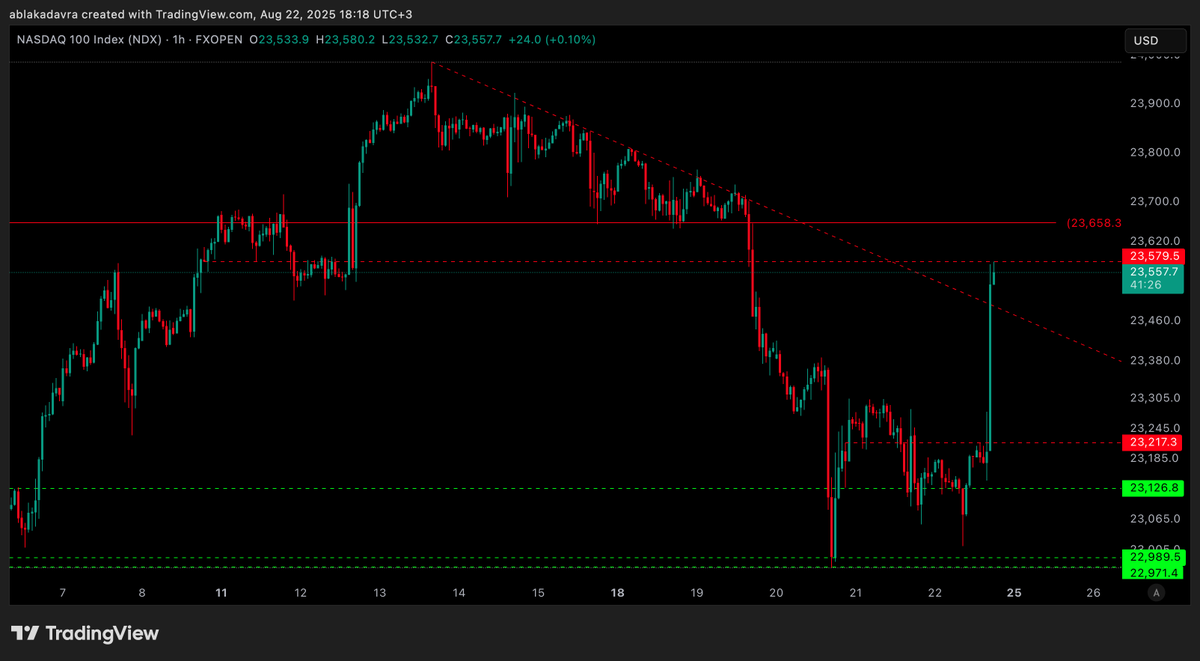
Task: Click the green 22,971.4 price label
Action: 1154,572
